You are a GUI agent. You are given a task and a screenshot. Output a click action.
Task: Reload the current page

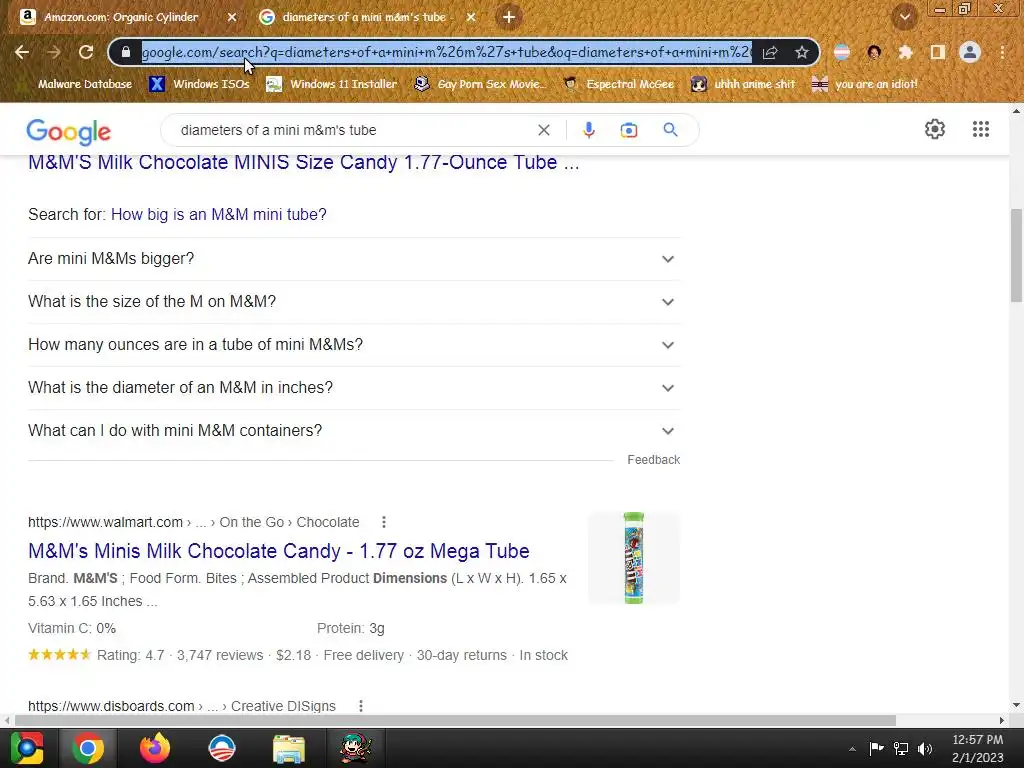tap(86, 52)
